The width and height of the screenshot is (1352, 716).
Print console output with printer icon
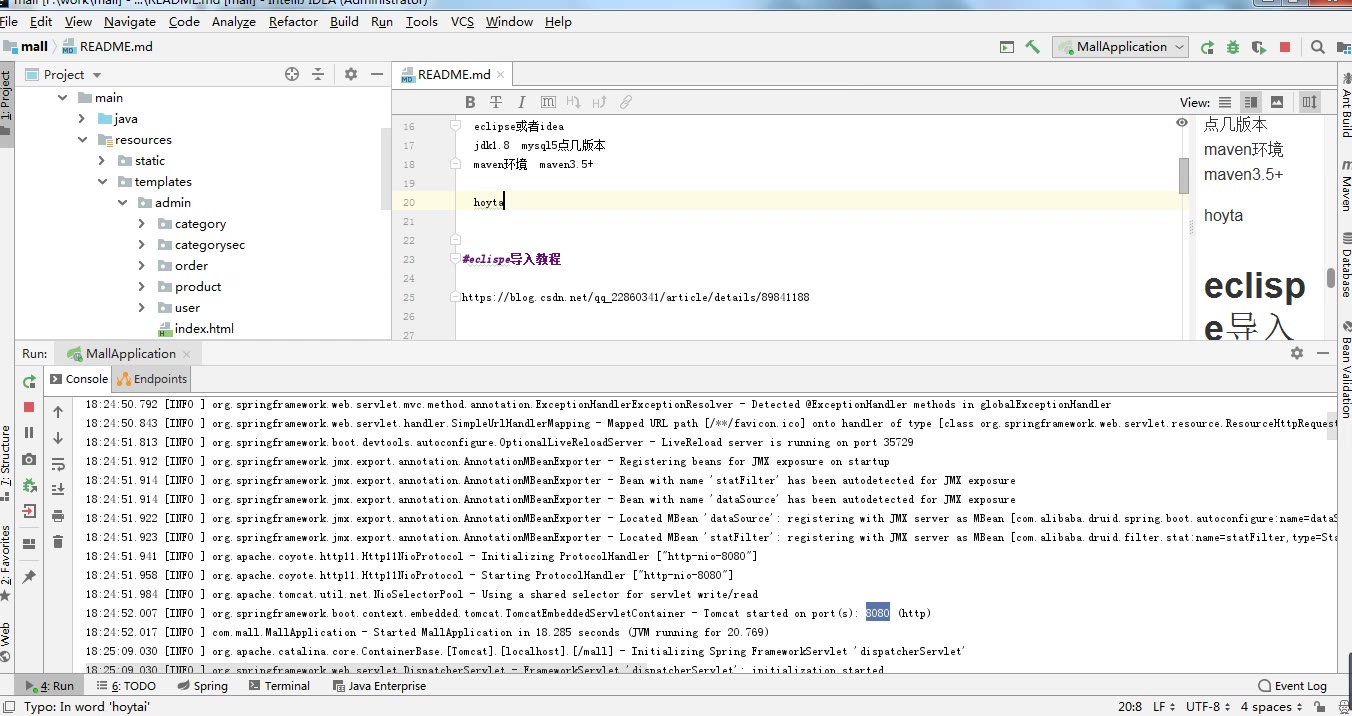[x=58, y=516]
